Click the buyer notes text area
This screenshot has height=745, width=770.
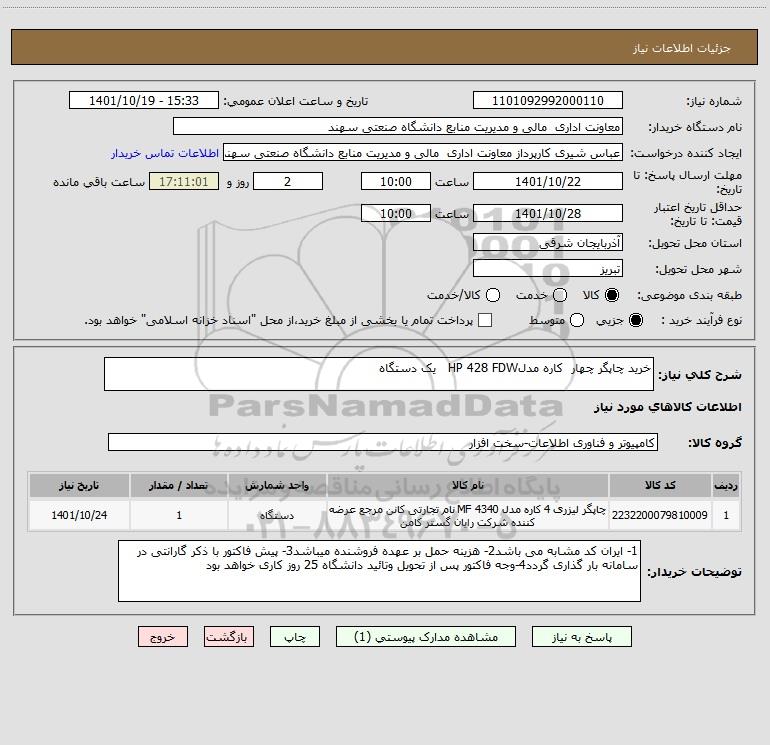[379, 571]
